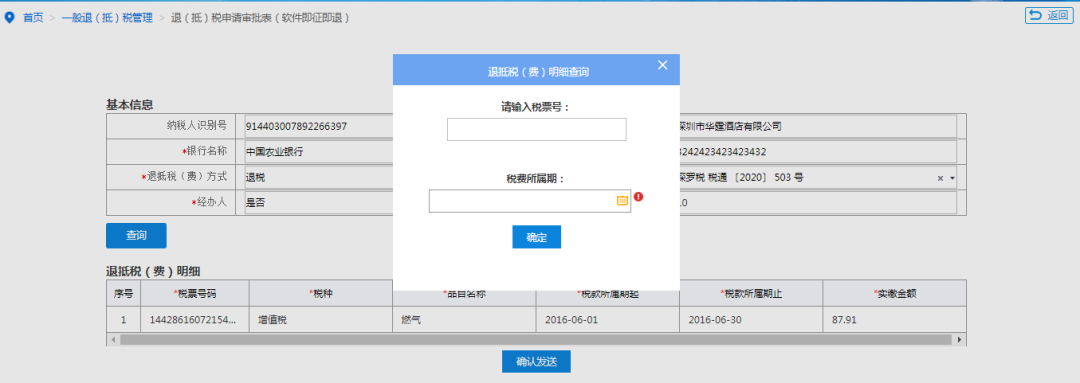Click horizontal scrollbar left arrow
This screenshot has width=1080, height=383.
coord(113,340)
